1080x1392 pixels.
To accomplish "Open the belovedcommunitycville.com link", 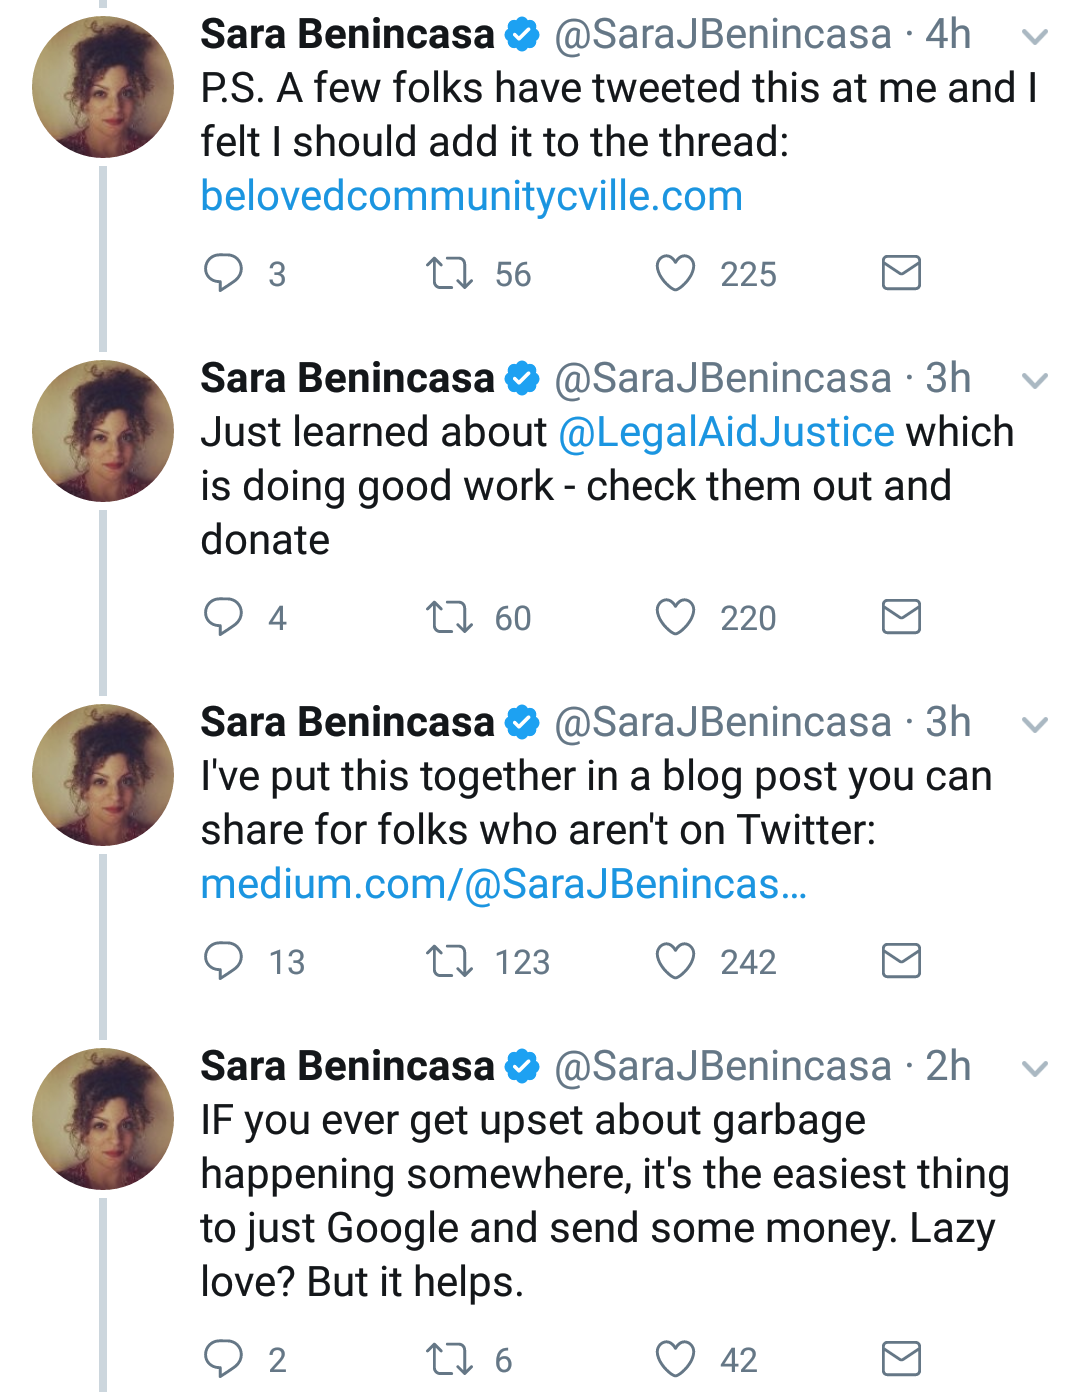I will pos(471,196).
